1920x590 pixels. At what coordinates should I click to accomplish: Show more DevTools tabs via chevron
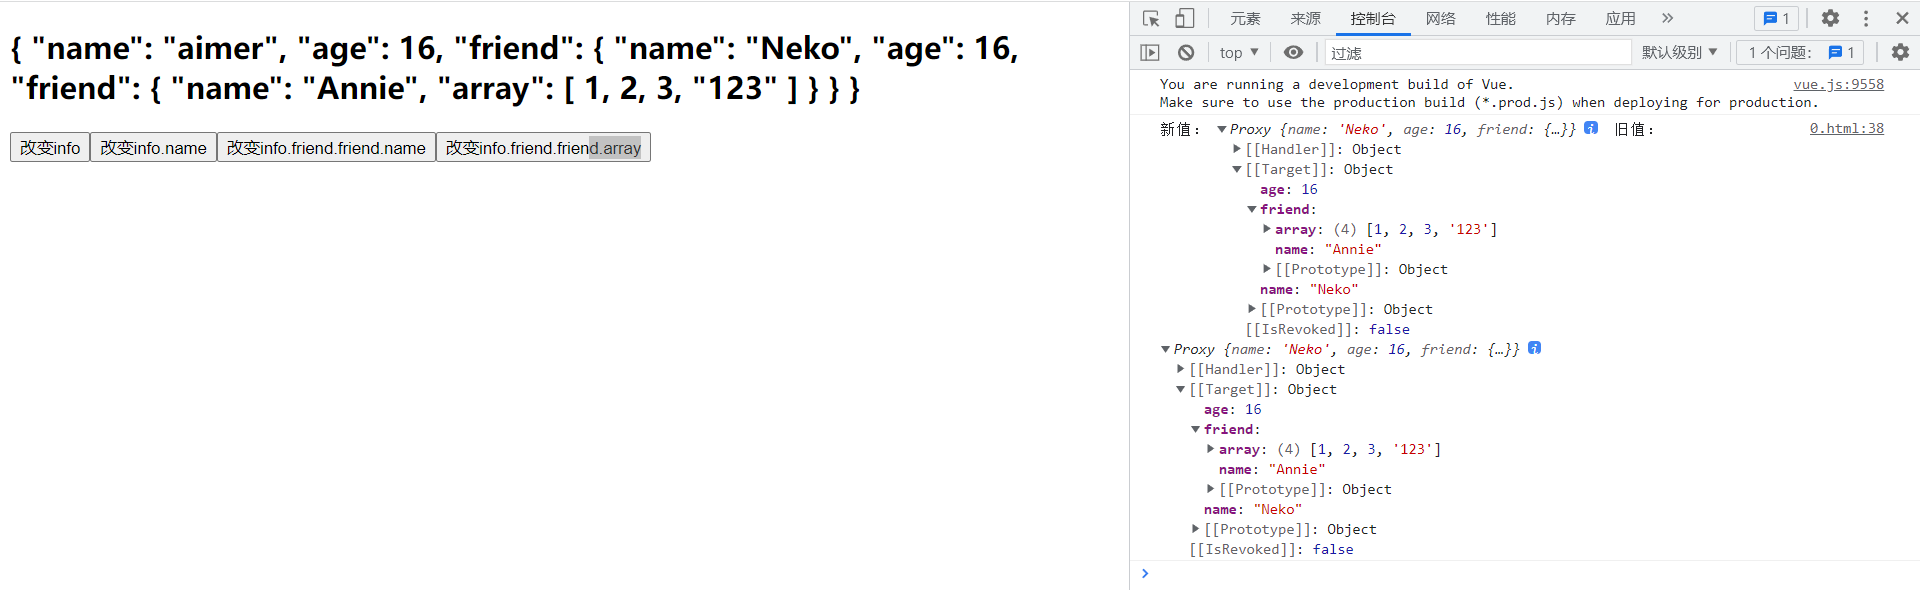coord(1667,19)
